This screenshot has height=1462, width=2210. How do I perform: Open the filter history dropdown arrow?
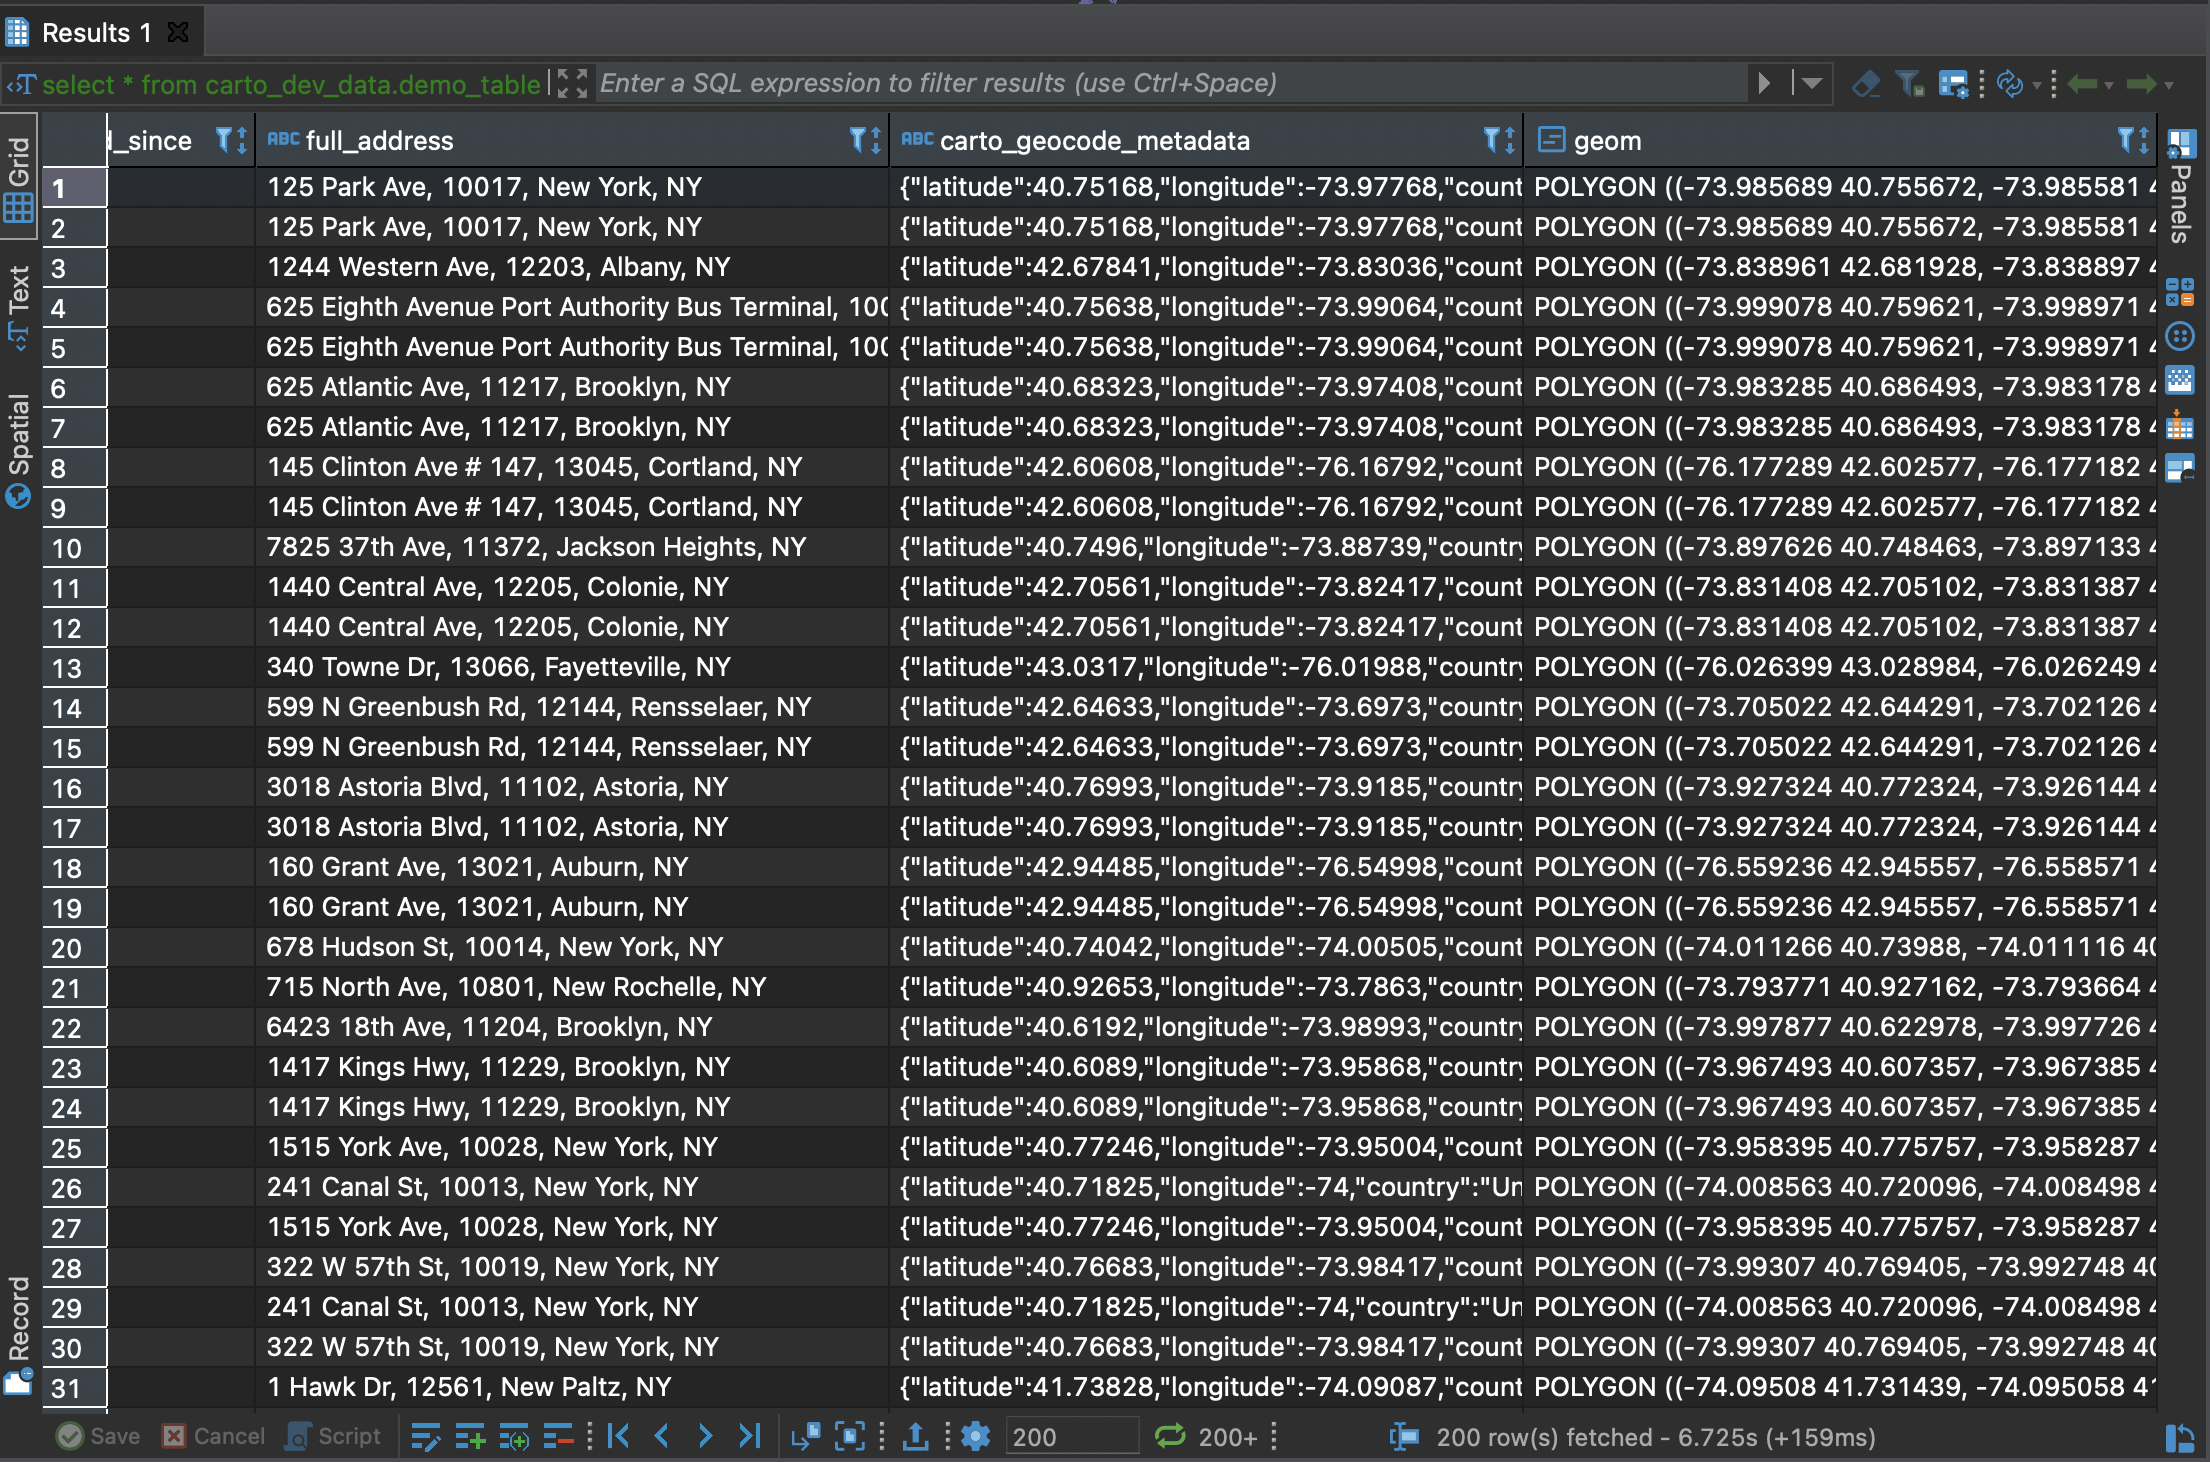pyautogui.click(x=1813, y=84)
